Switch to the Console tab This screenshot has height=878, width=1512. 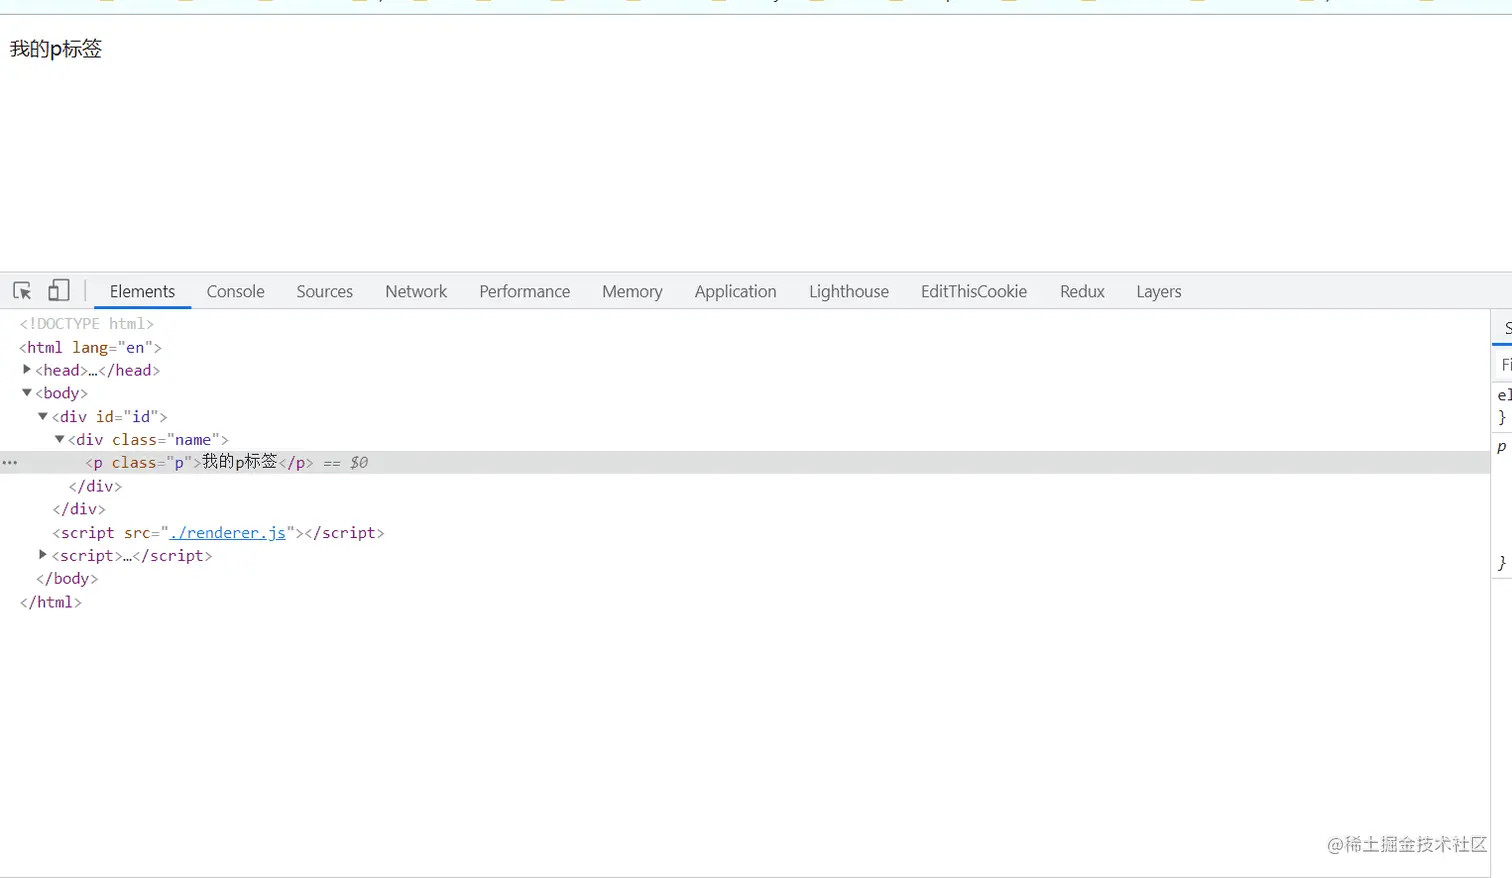point(235,291)
